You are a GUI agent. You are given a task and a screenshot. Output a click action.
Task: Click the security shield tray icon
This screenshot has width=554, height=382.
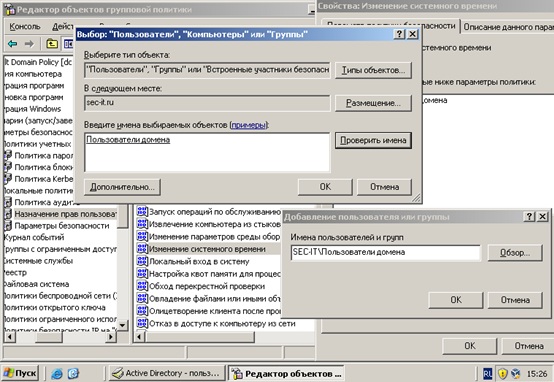point(502,374)
